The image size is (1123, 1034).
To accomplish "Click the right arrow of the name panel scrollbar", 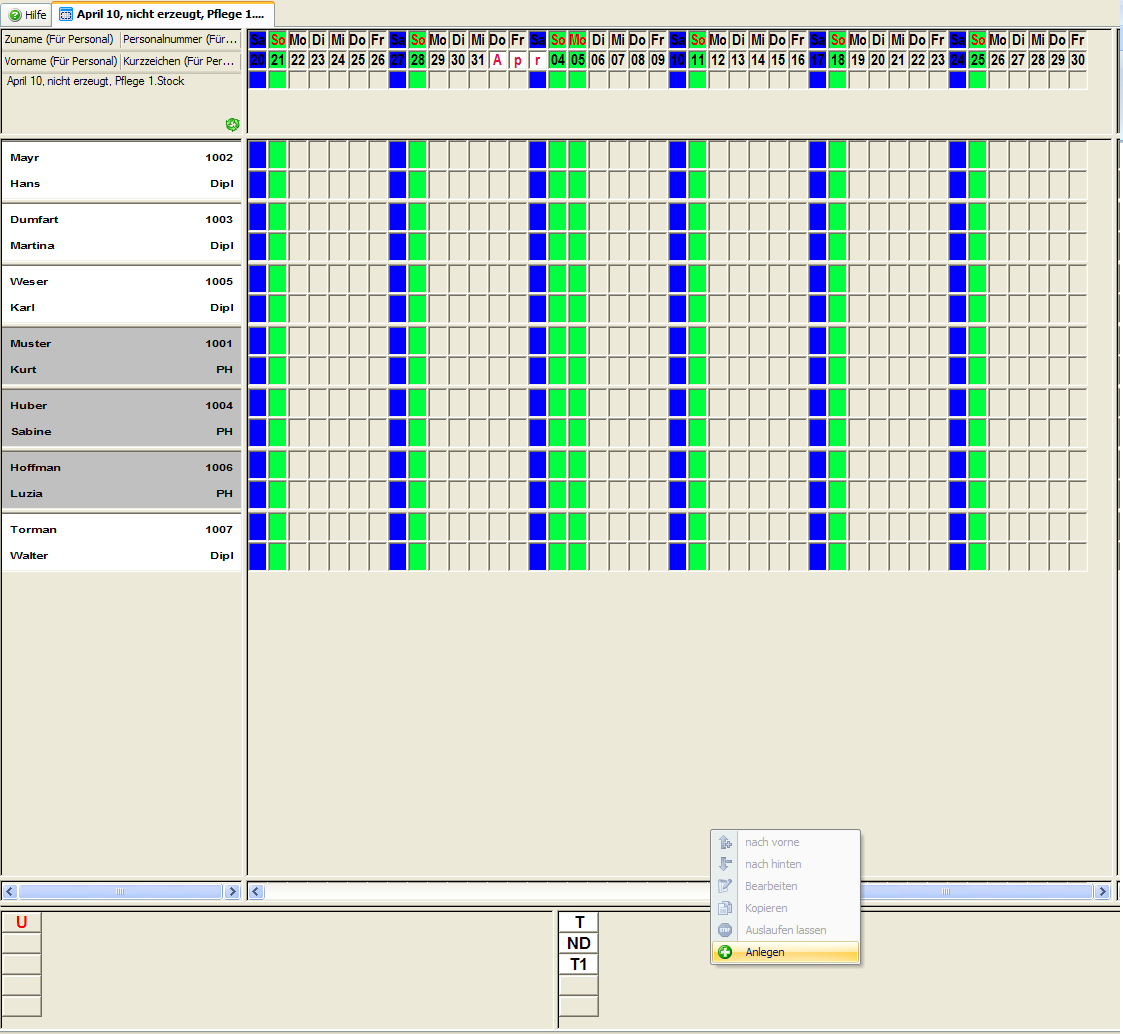I will 233,891.
